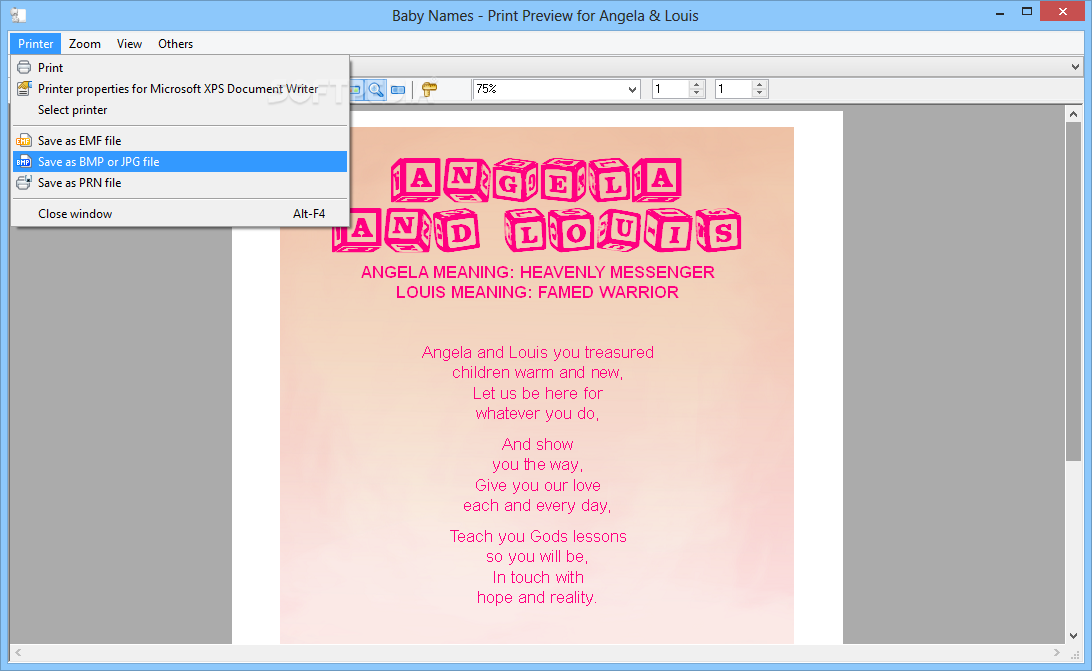Click the printer properties icon in menu

(24, 88)
